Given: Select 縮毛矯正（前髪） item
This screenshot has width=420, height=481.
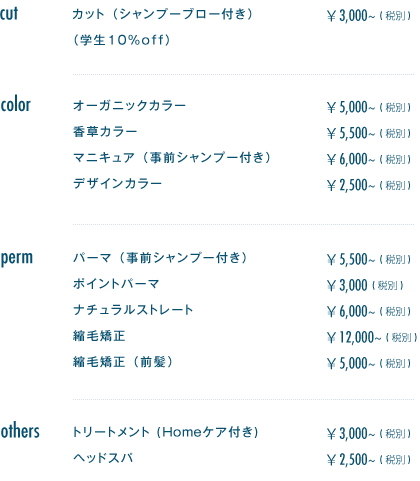Looking at the screenshot, I should click(x=123, y=362).
